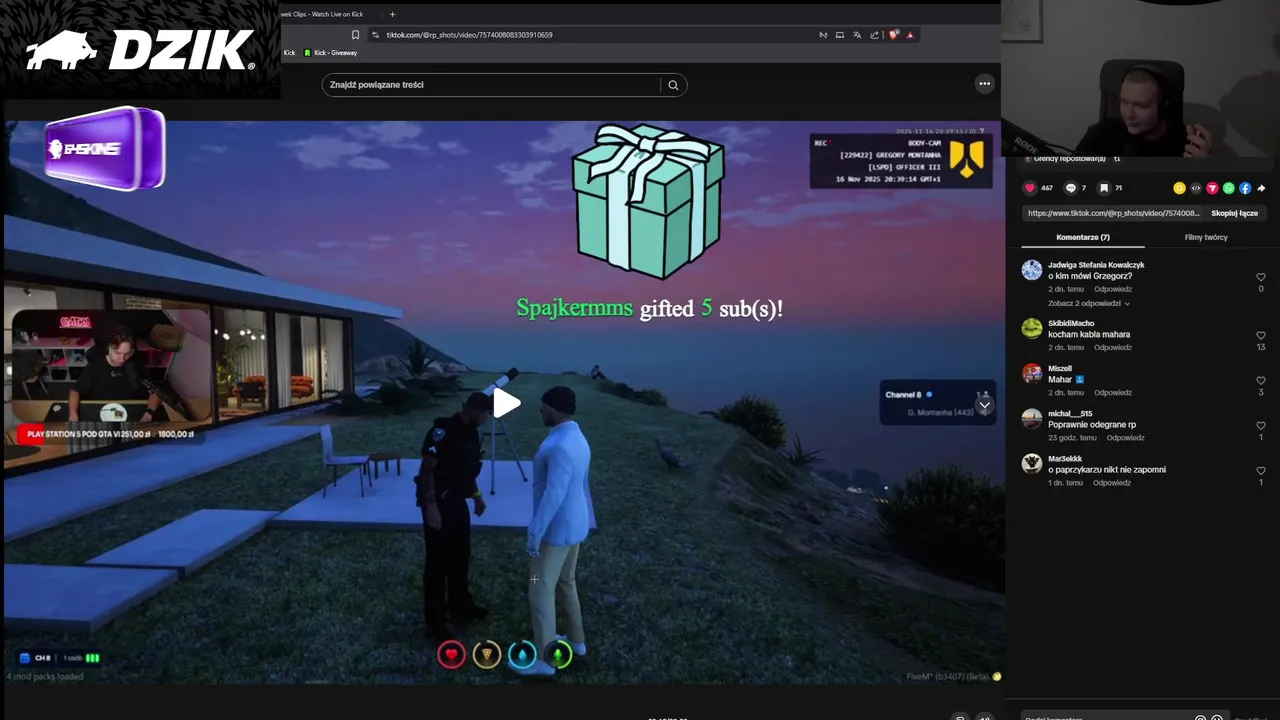Open Miszell's profile avatar
Image resolution: width=1280 pixels, height=720 pixels.
[1032, 373]
